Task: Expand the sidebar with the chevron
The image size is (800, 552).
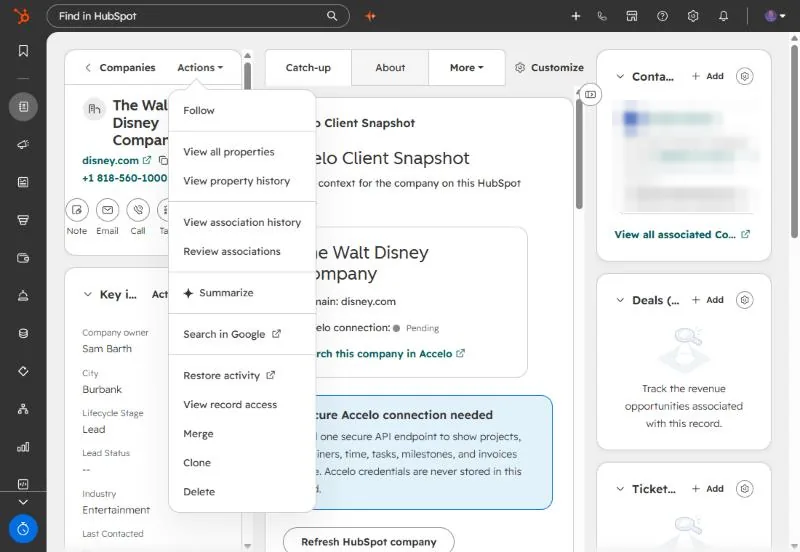Action: pos(23,502)
